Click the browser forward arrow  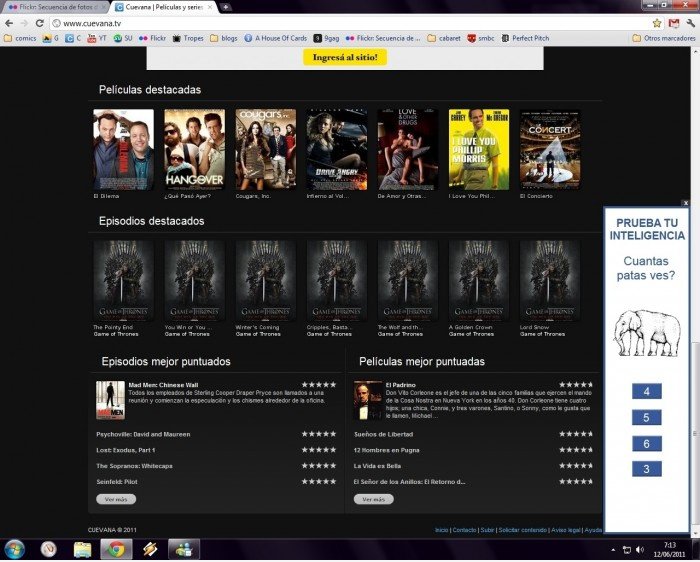24,23
